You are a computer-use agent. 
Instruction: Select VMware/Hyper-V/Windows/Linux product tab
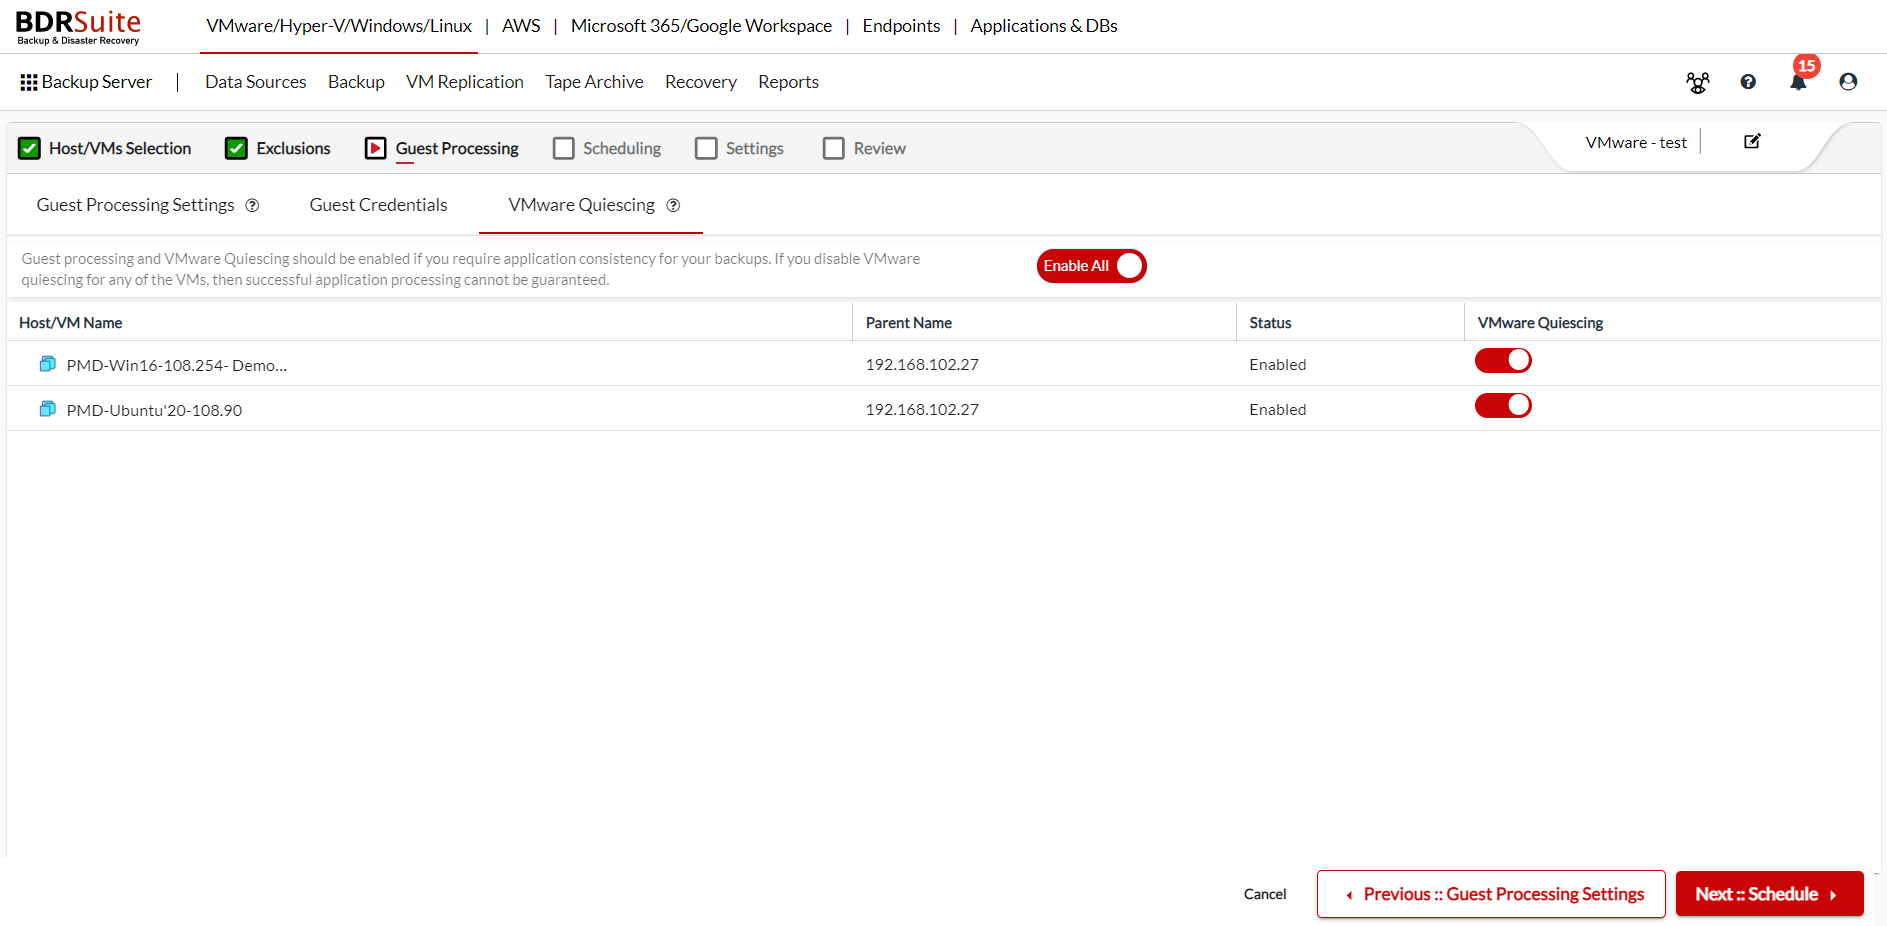(x=339, y=26)
